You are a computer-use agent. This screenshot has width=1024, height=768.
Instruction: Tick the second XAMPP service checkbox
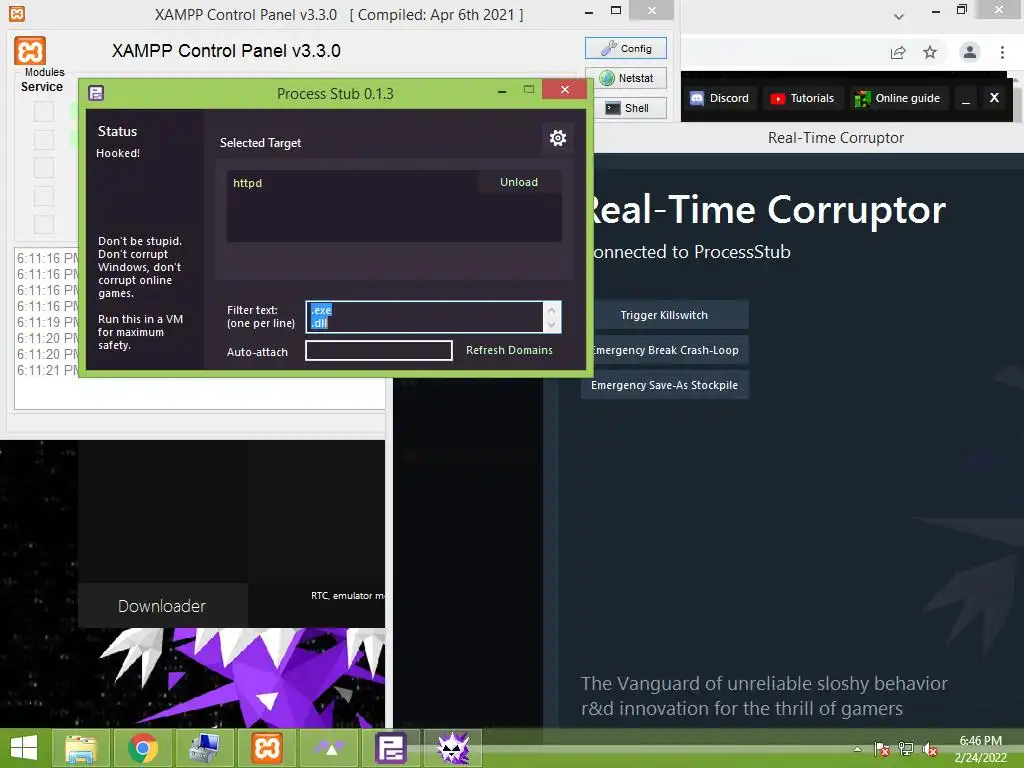click(44, 140)
